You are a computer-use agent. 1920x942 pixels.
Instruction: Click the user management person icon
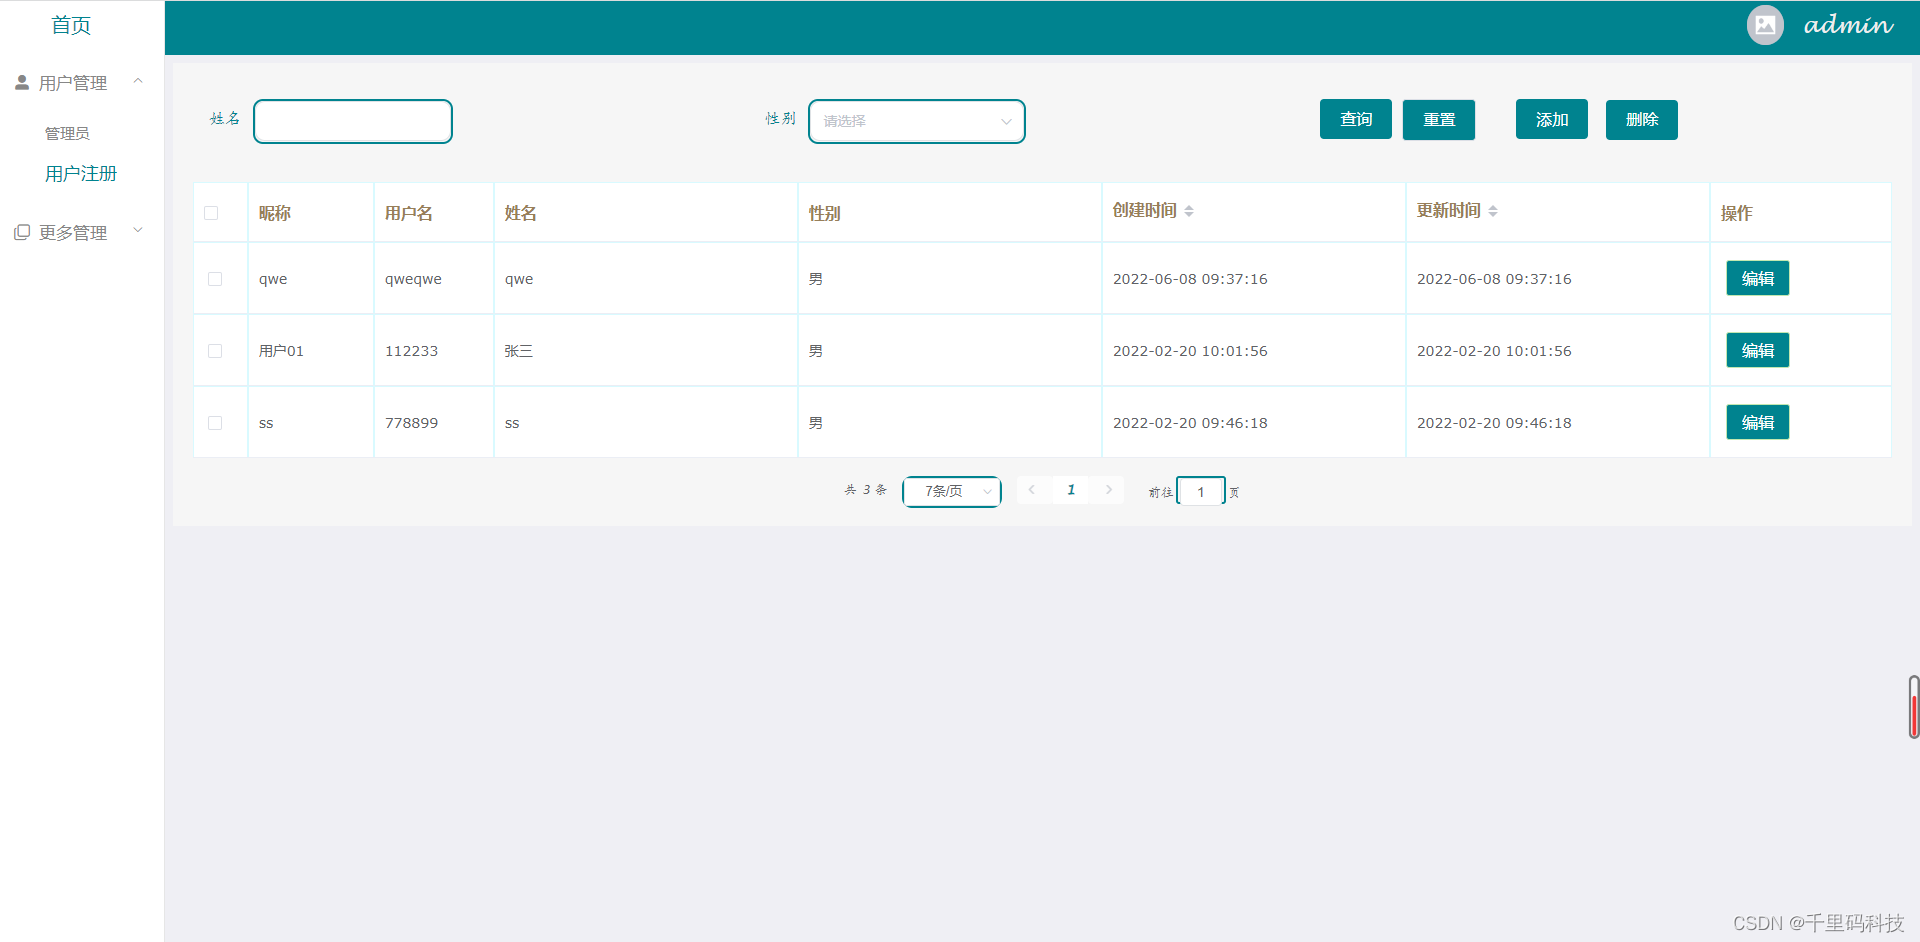[21, 82]
